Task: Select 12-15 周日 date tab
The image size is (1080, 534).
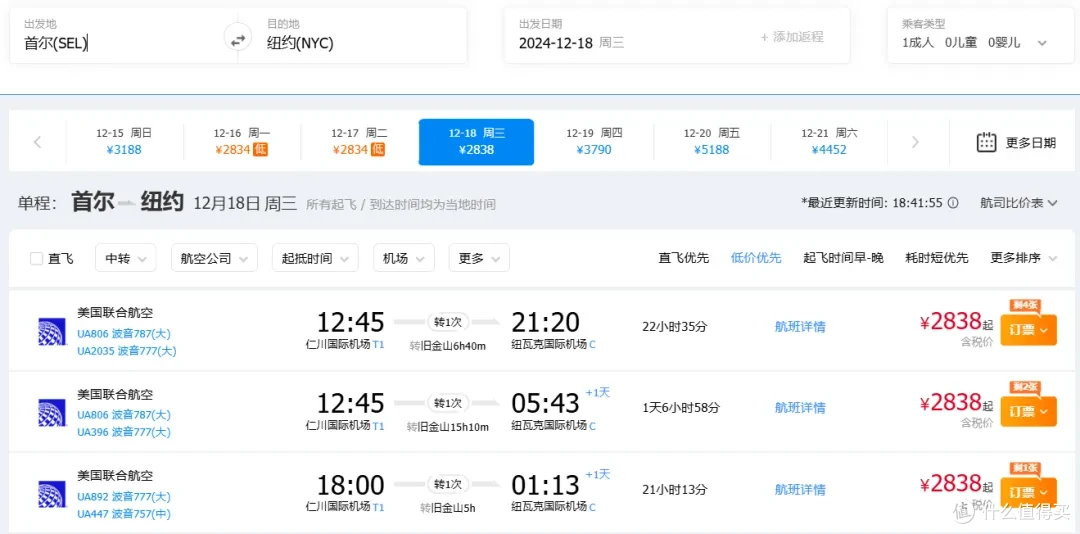Action: click(x=124, y=142)
